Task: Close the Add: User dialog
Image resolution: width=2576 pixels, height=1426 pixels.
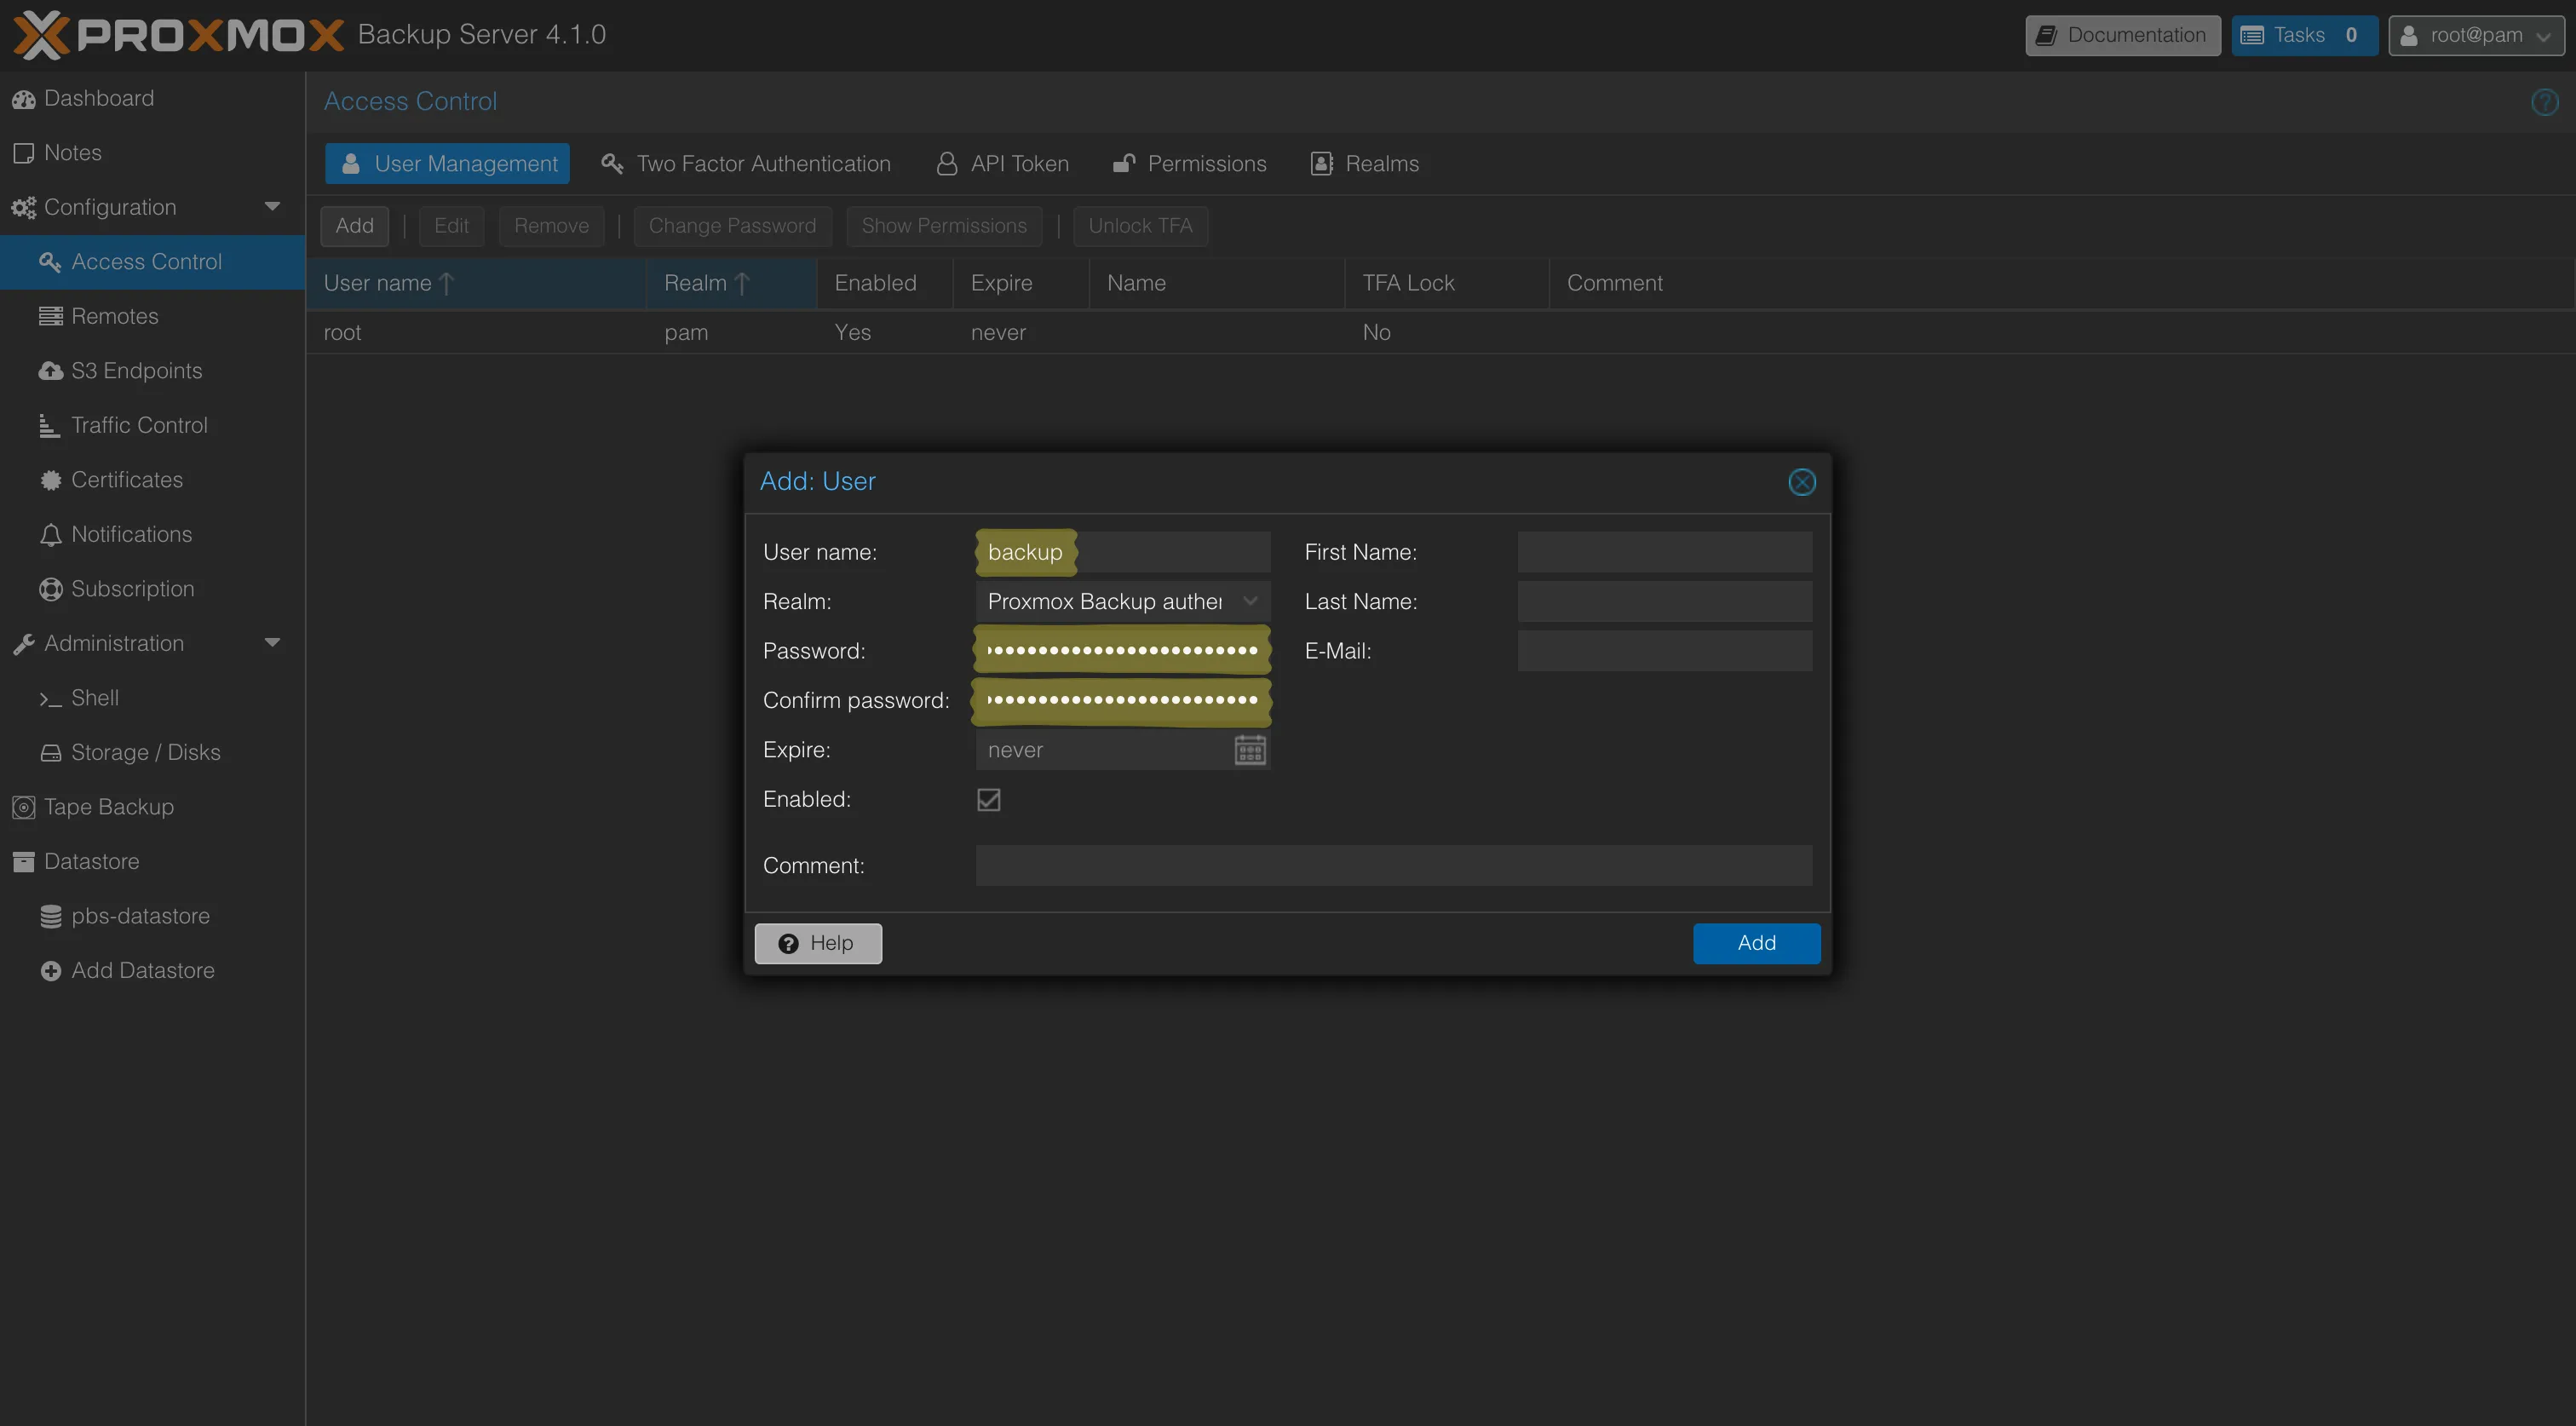Action: pos(1801,482)
